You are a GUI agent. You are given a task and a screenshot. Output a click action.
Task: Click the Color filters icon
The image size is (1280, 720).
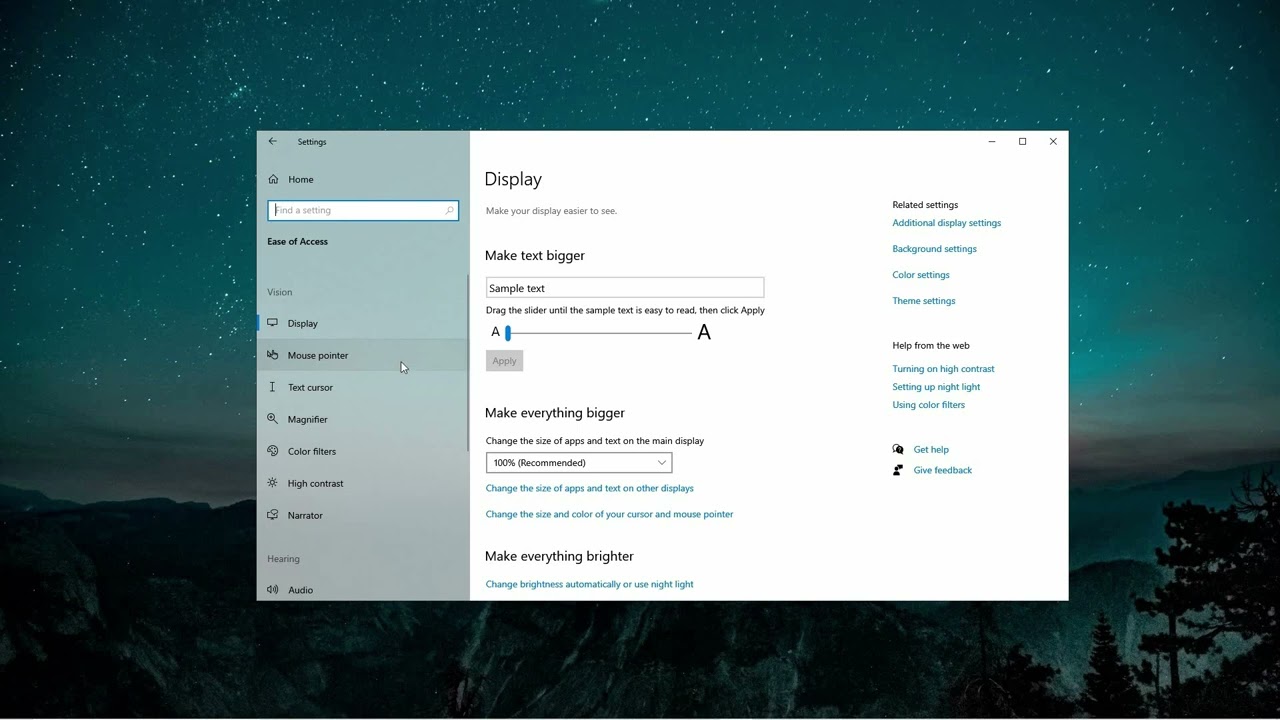[272, 451]
